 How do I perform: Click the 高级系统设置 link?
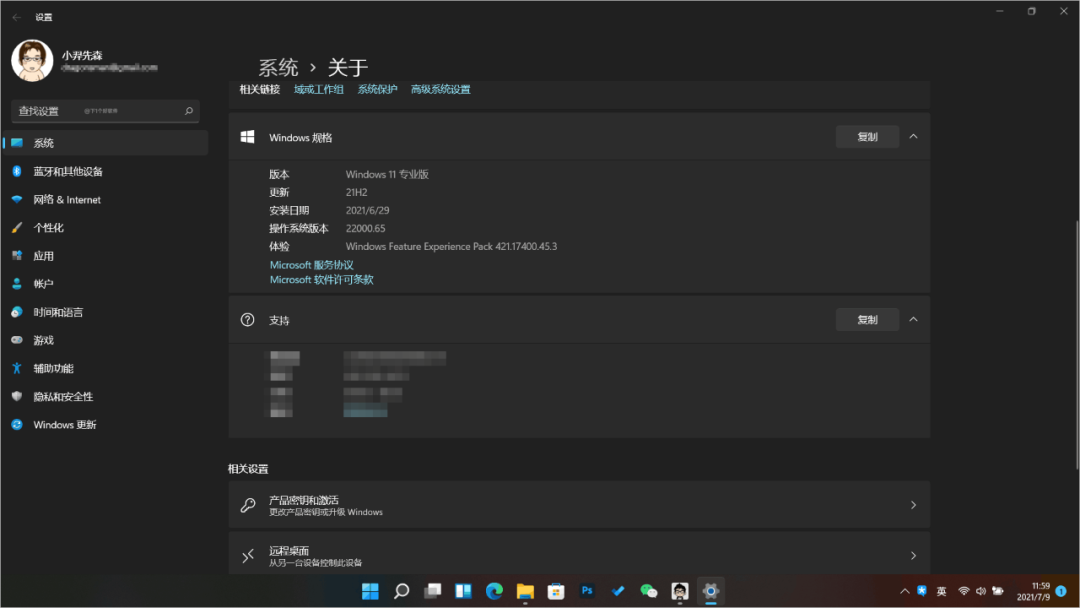click(x=440, y=89)
